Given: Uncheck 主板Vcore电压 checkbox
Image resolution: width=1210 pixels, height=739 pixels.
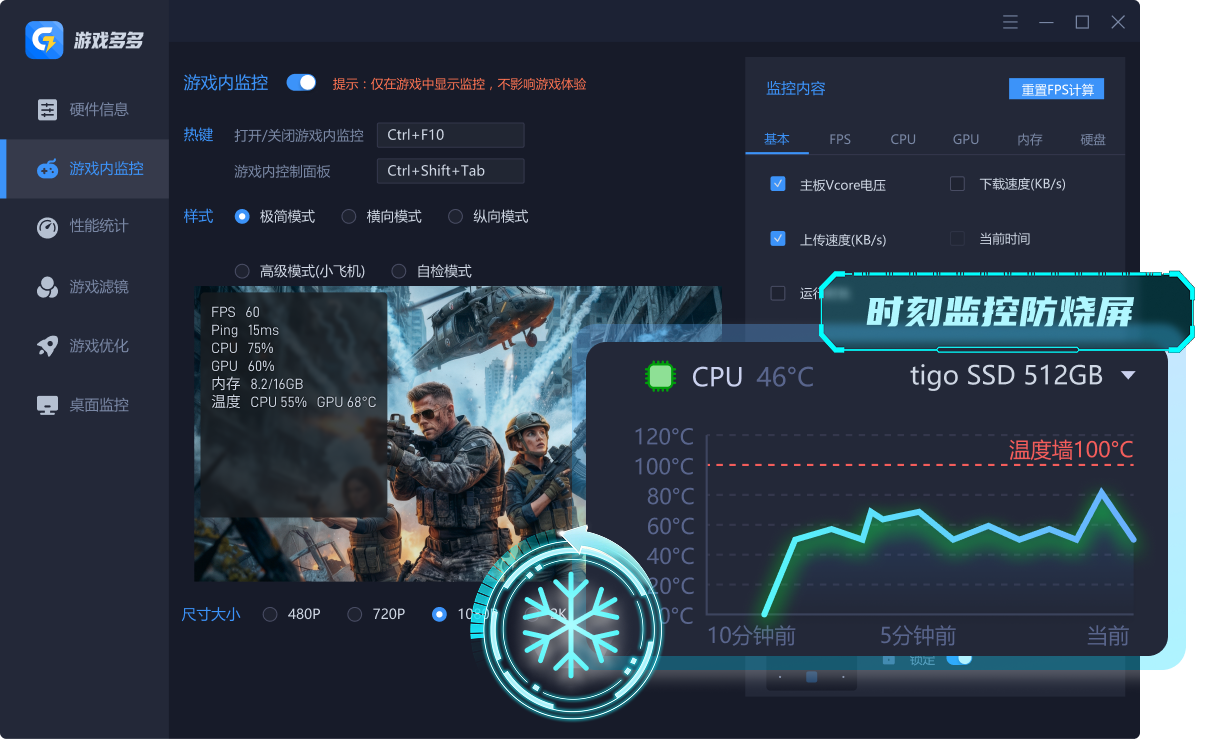Looking at the screenshot, I should coord(778,184).
